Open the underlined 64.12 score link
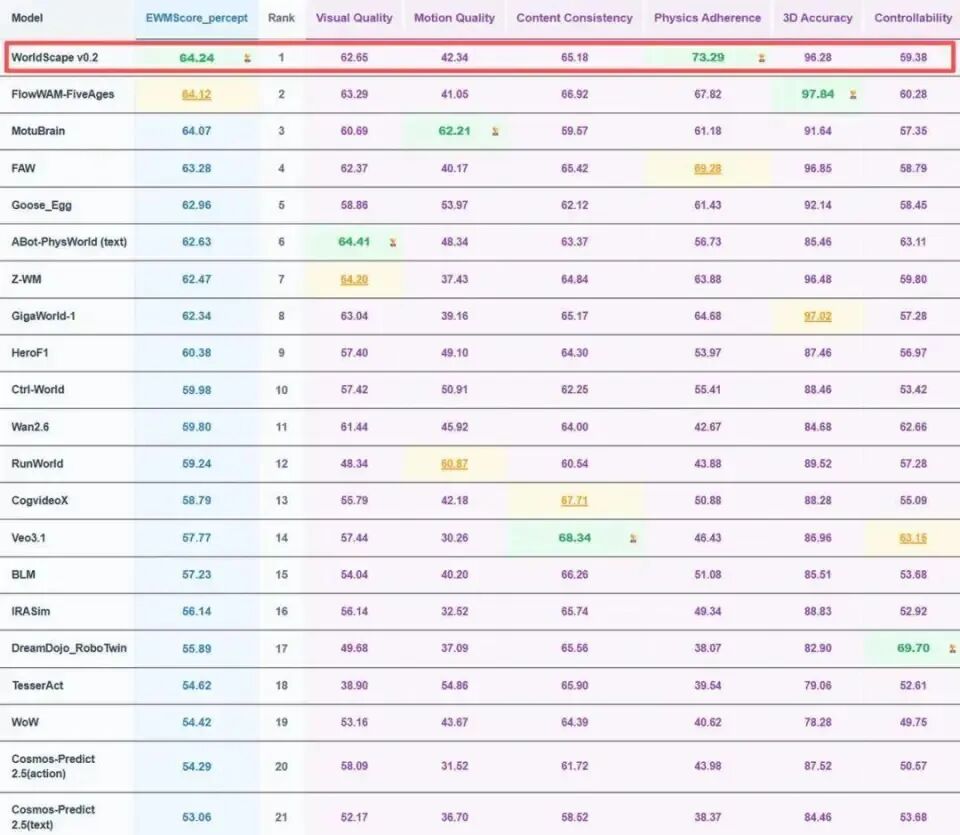The width and height of the screenshot is (960, 835). [x=197, y=95]
